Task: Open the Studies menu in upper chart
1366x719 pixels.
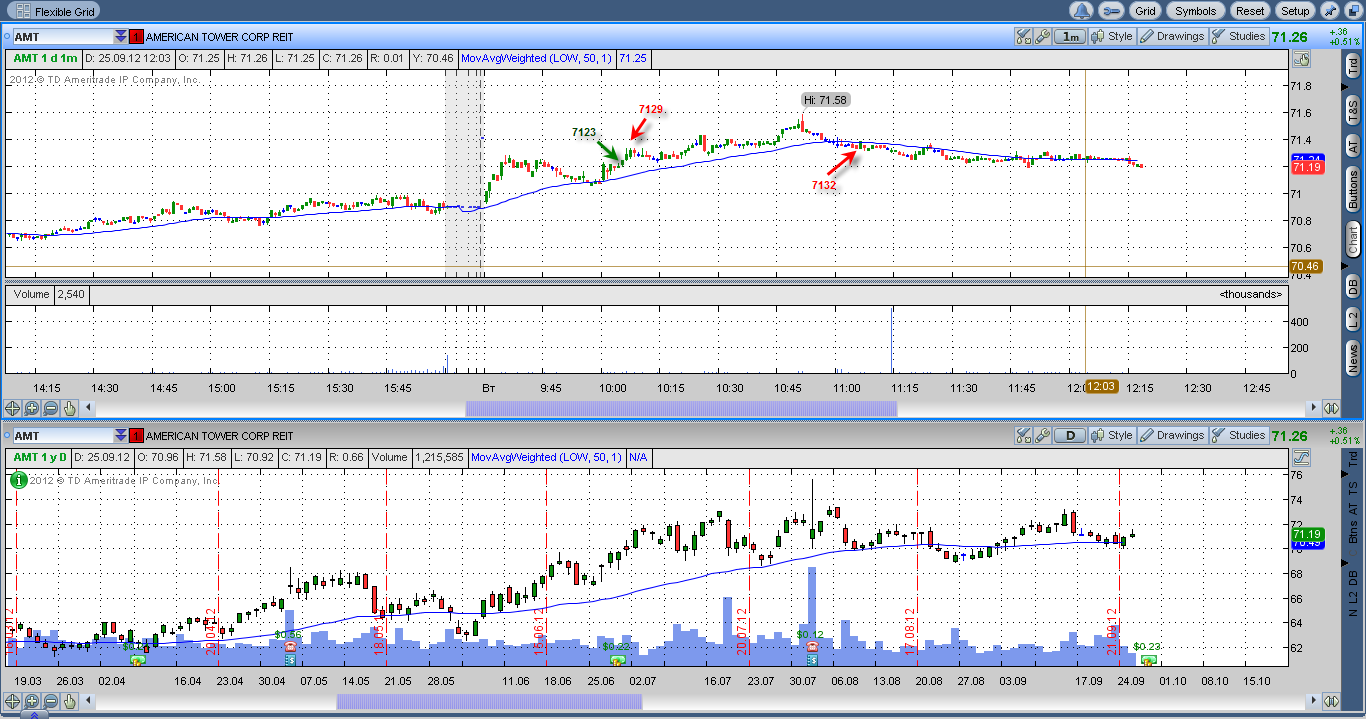Action: [x=1238, y=37]
